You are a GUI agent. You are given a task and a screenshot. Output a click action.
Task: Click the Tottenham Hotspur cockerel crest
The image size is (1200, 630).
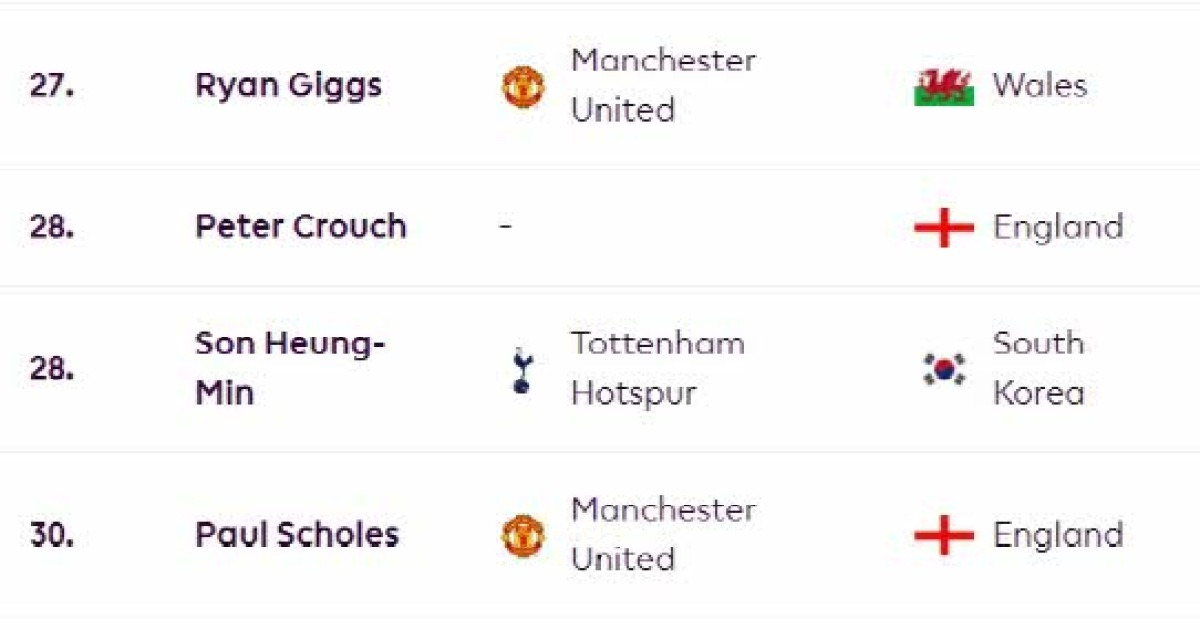coord(521,370)
